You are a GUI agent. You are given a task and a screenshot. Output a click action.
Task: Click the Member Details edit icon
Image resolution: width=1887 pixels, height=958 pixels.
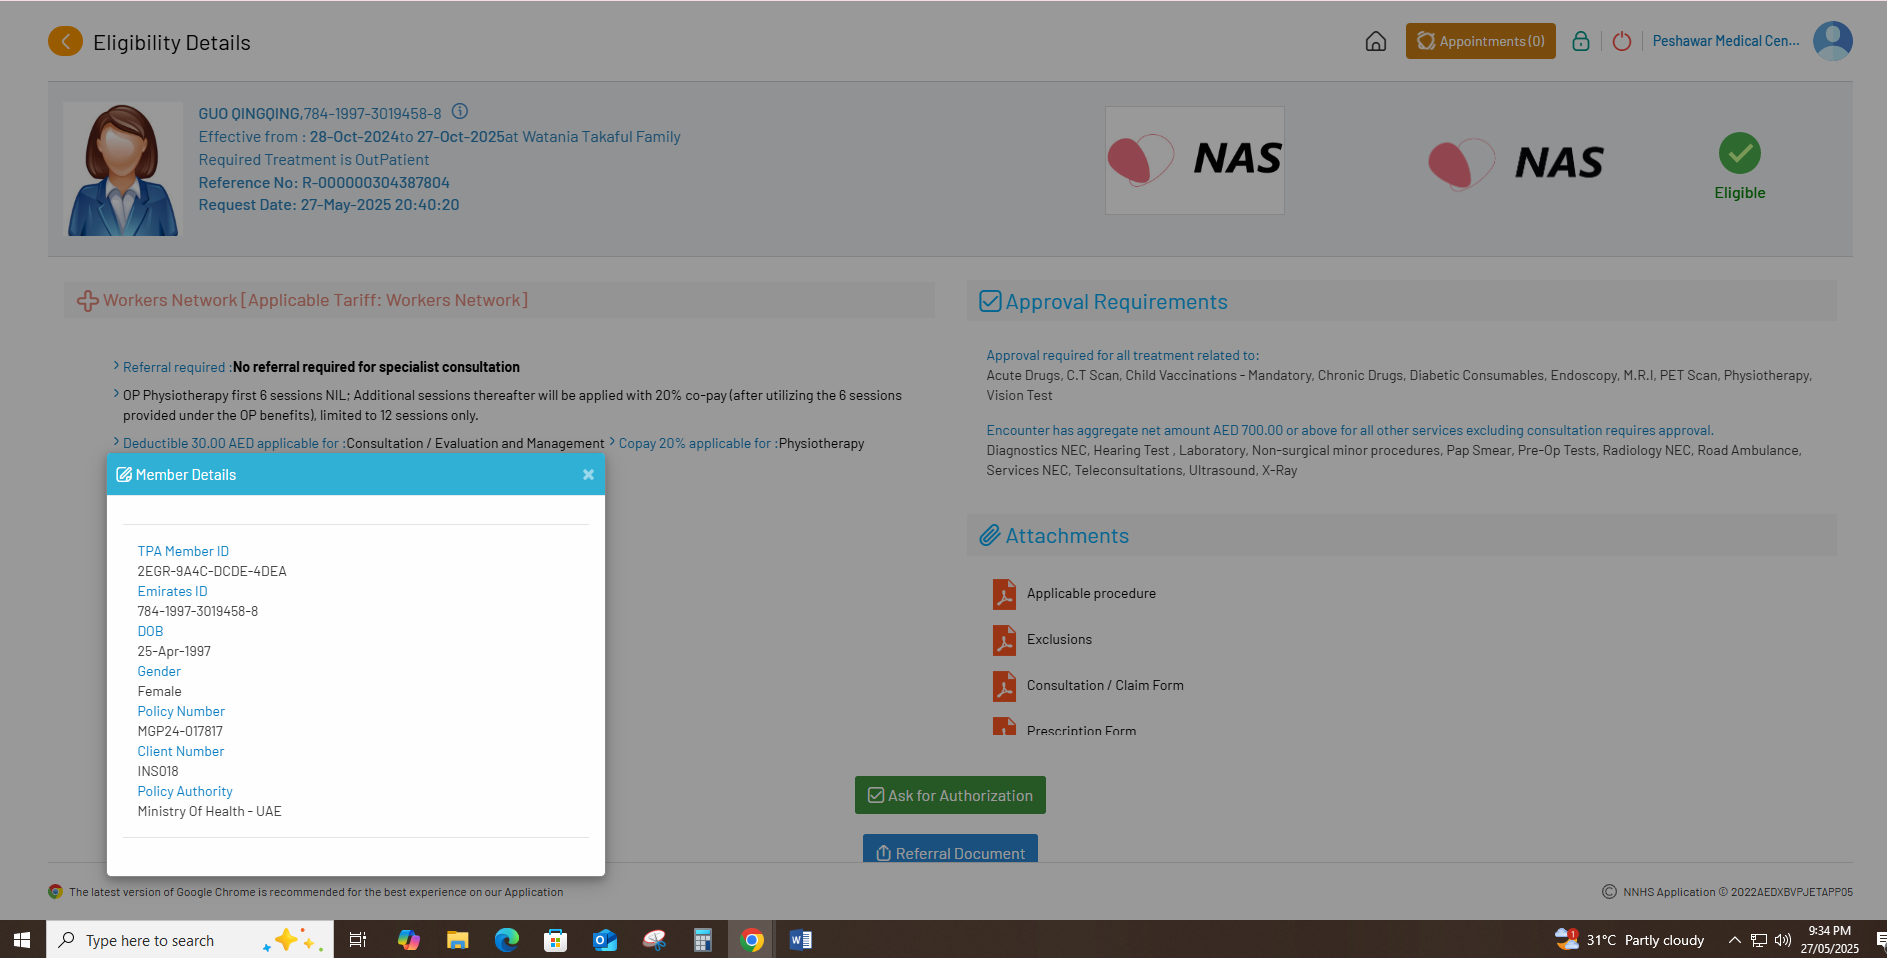[124, 475]
